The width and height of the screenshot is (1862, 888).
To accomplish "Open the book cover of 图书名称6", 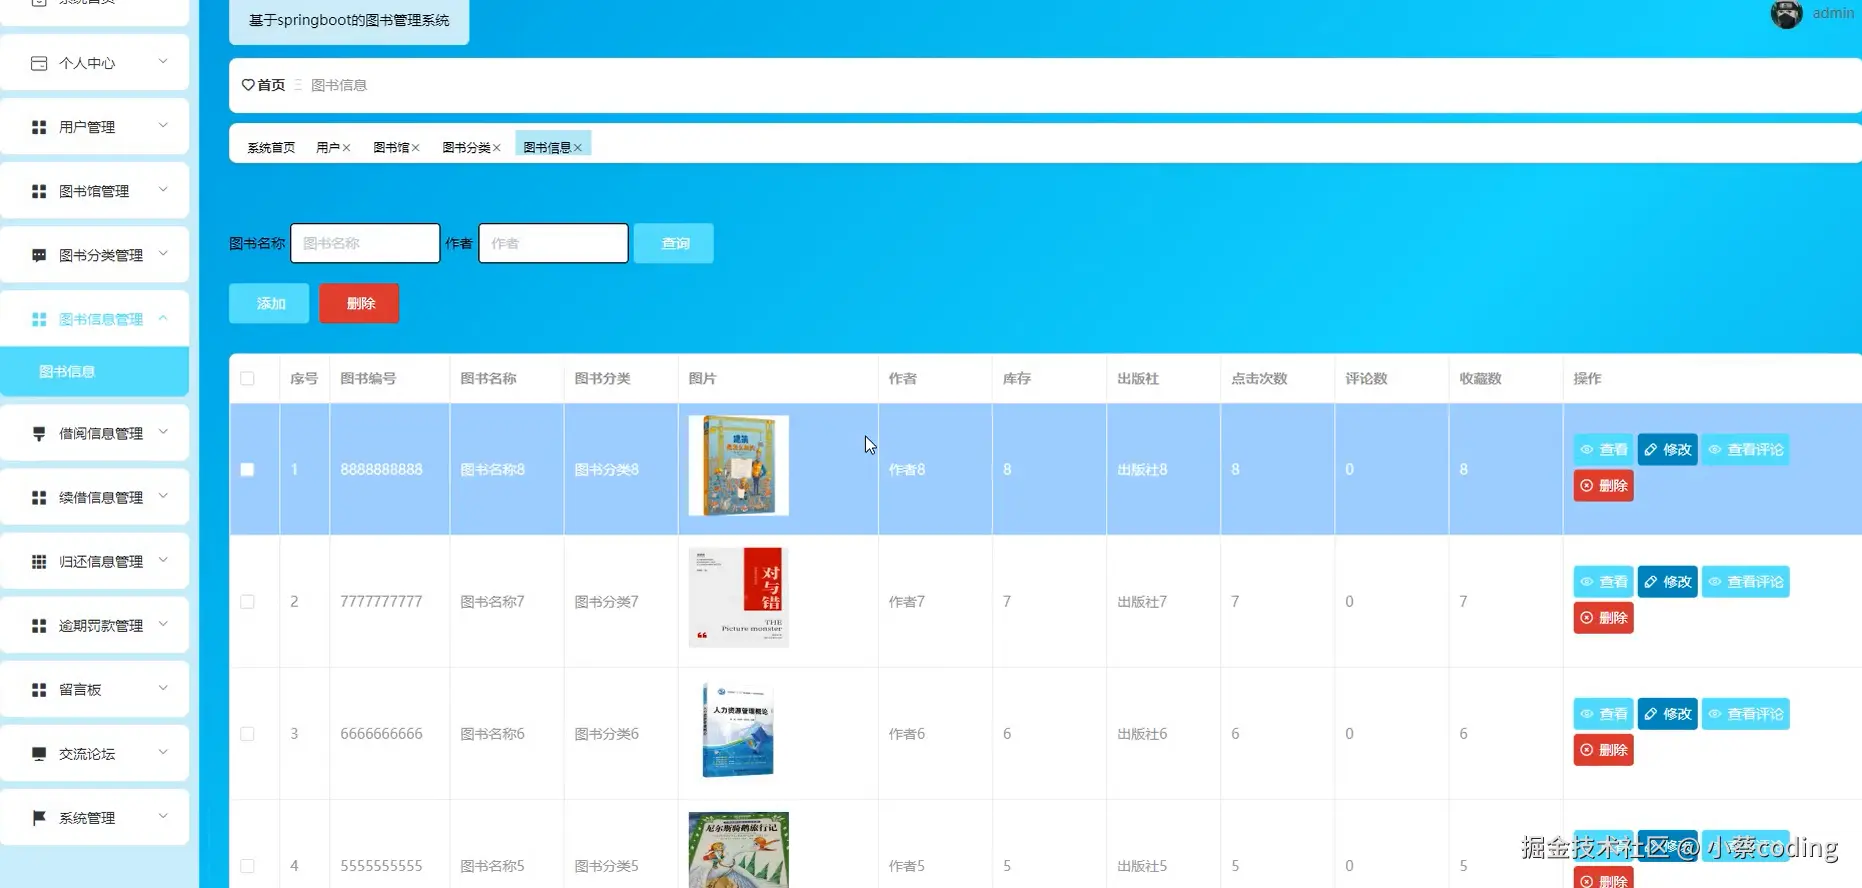I will pyautogui.click(x=739, y=730).
